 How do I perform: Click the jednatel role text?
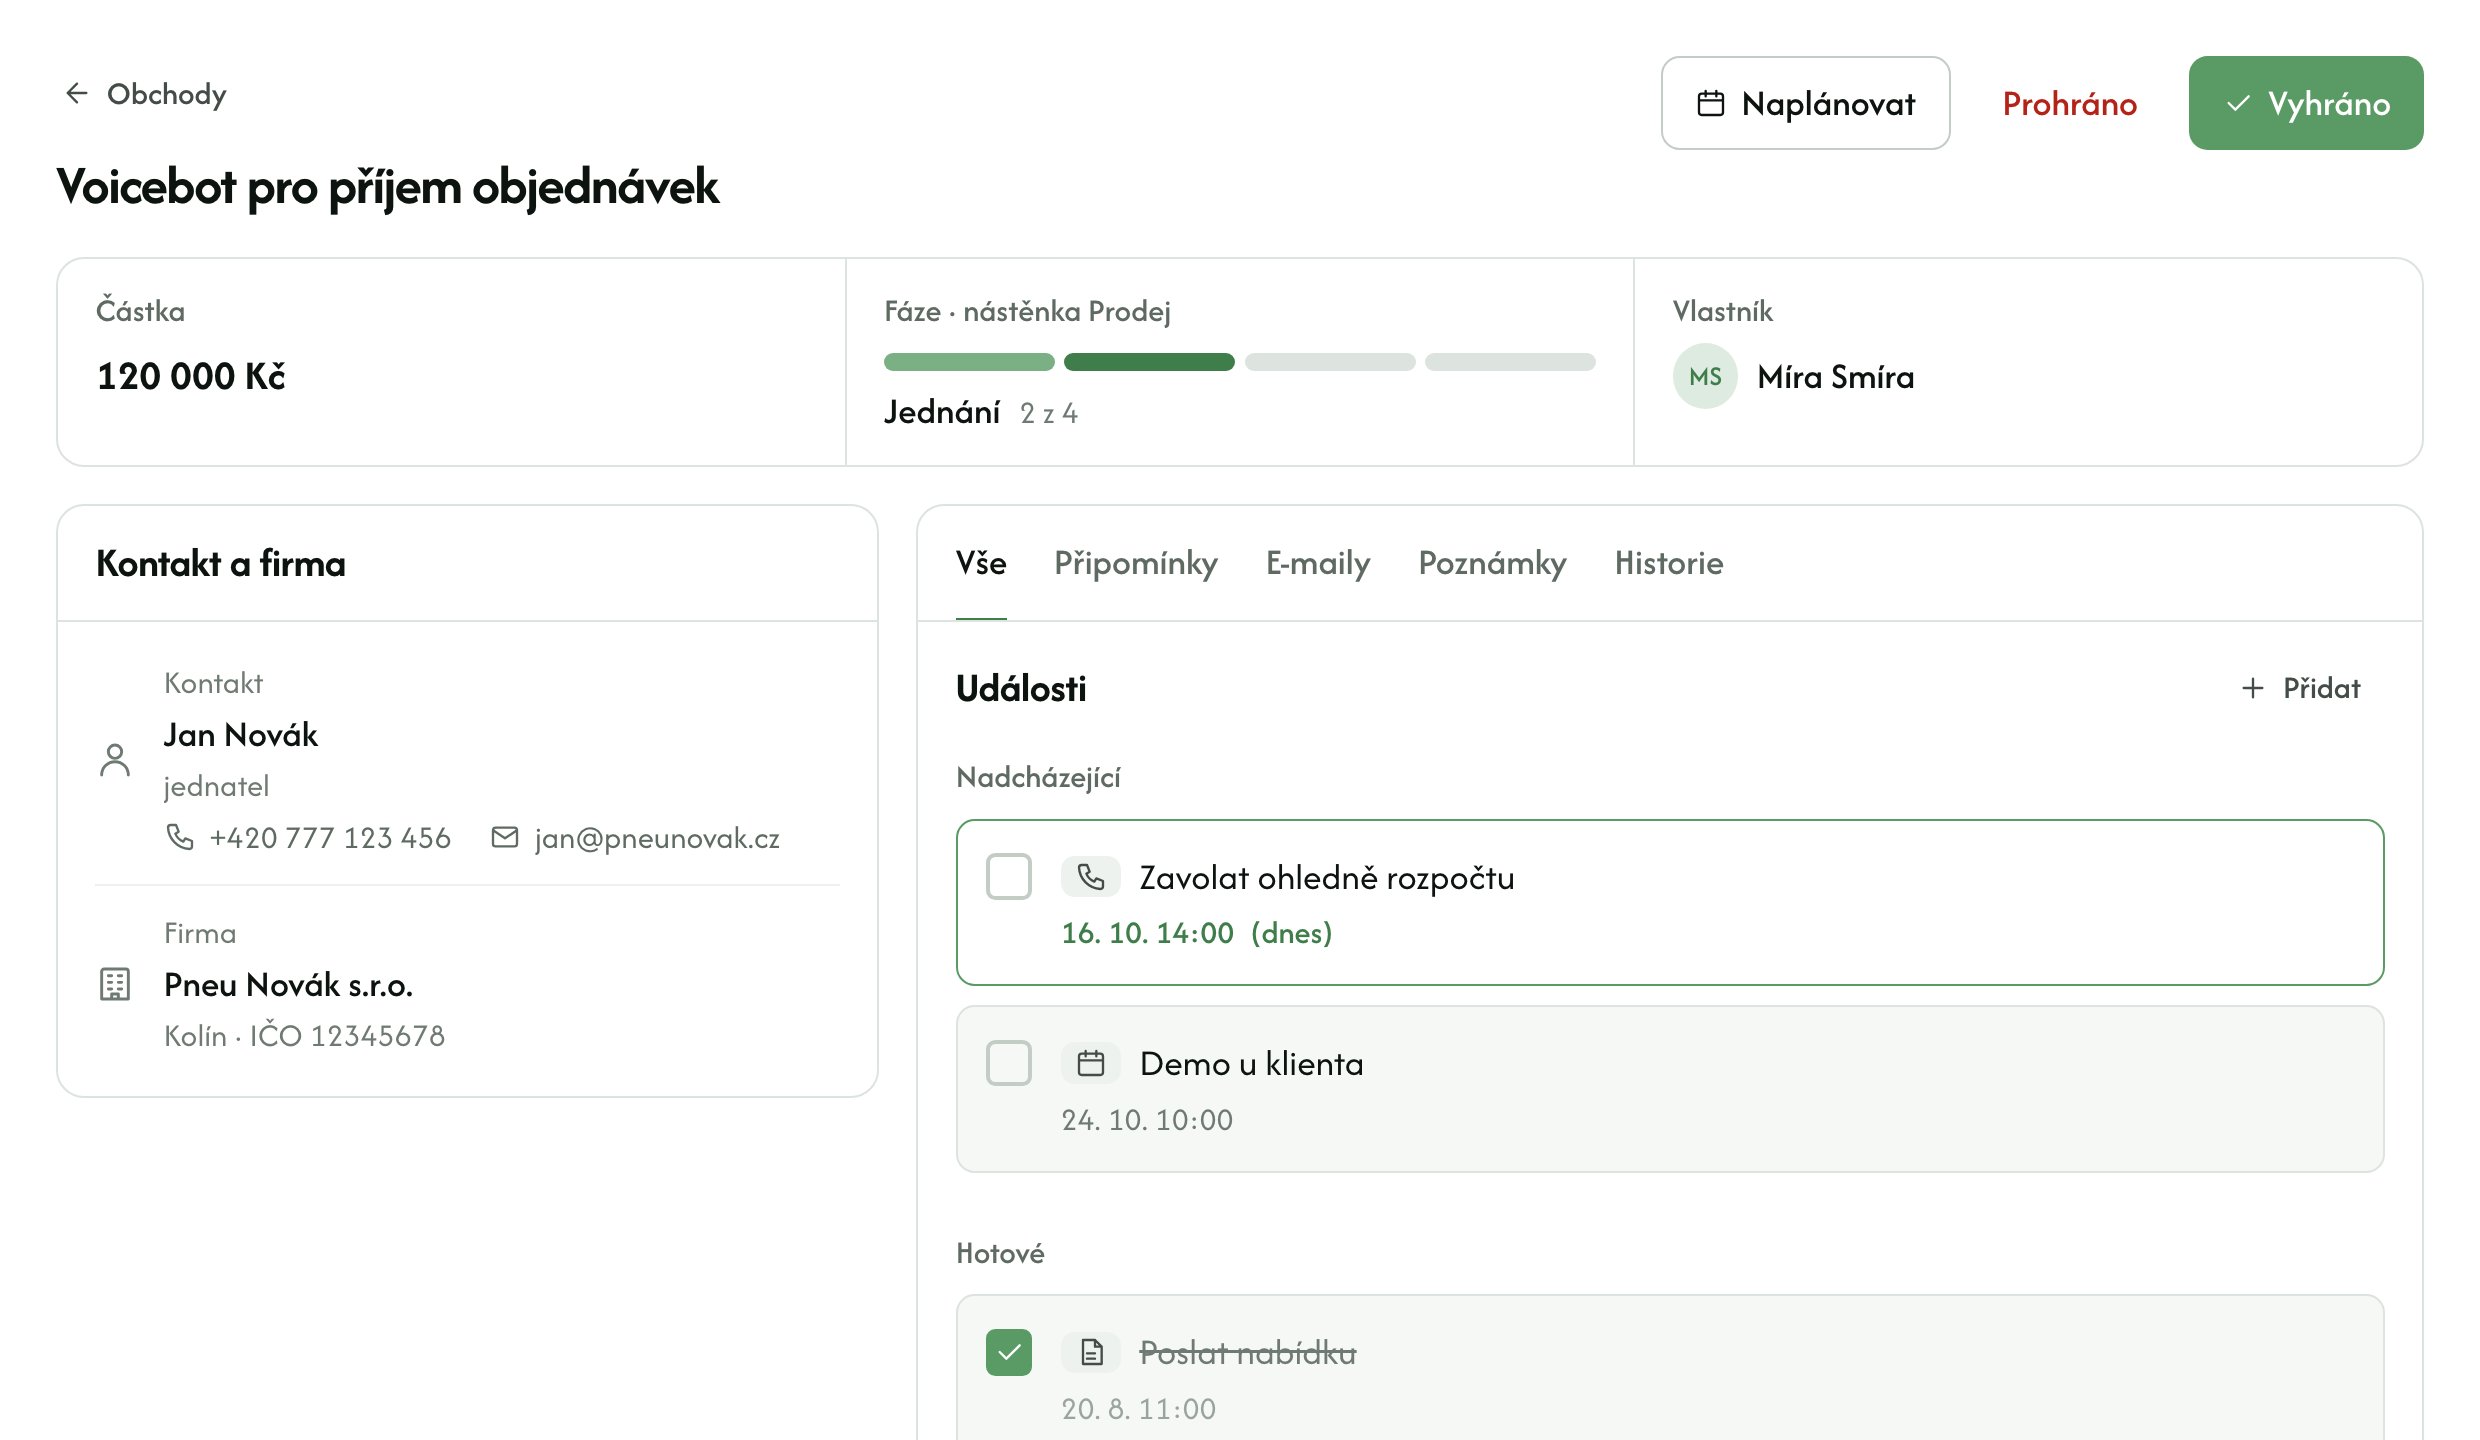coord(217,786)
